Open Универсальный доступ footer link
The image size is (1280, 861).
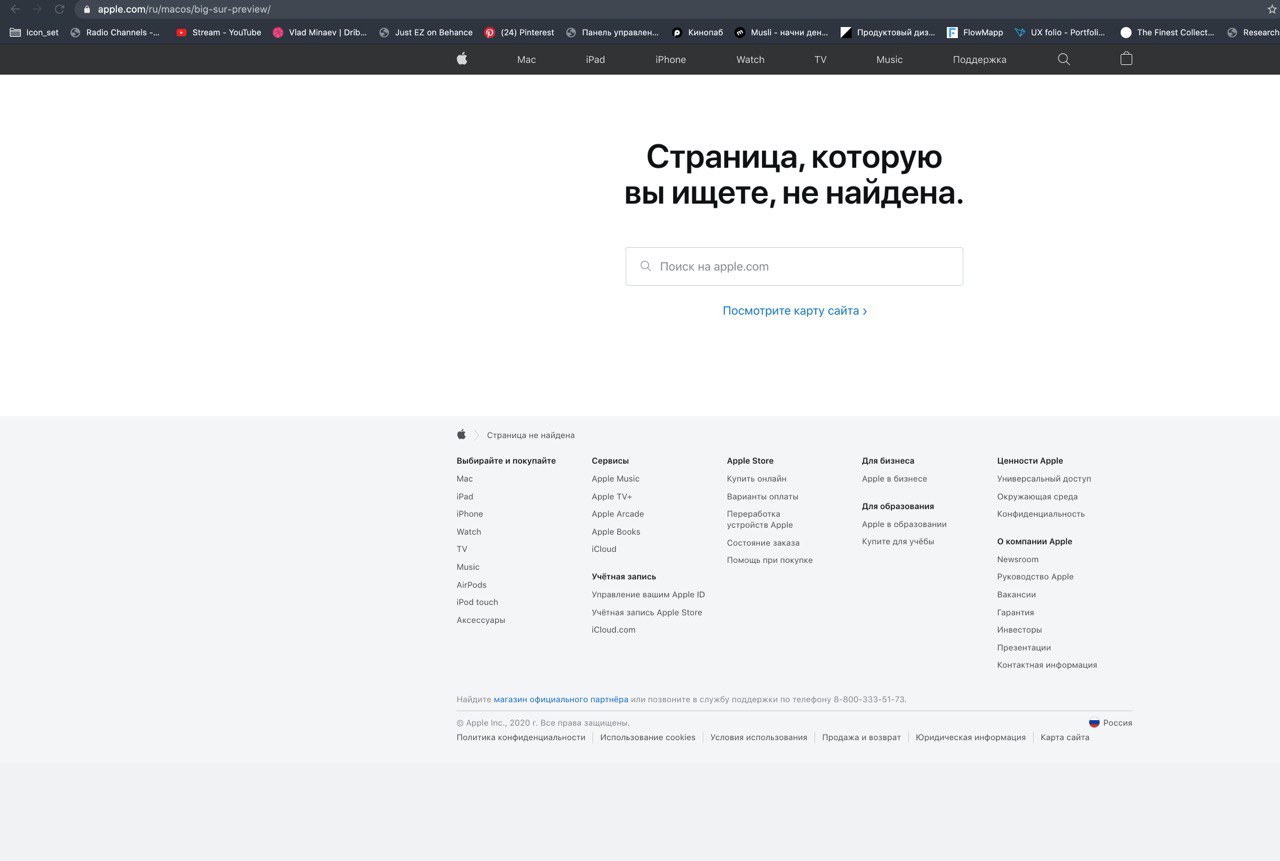click(x=1044, y=479)
